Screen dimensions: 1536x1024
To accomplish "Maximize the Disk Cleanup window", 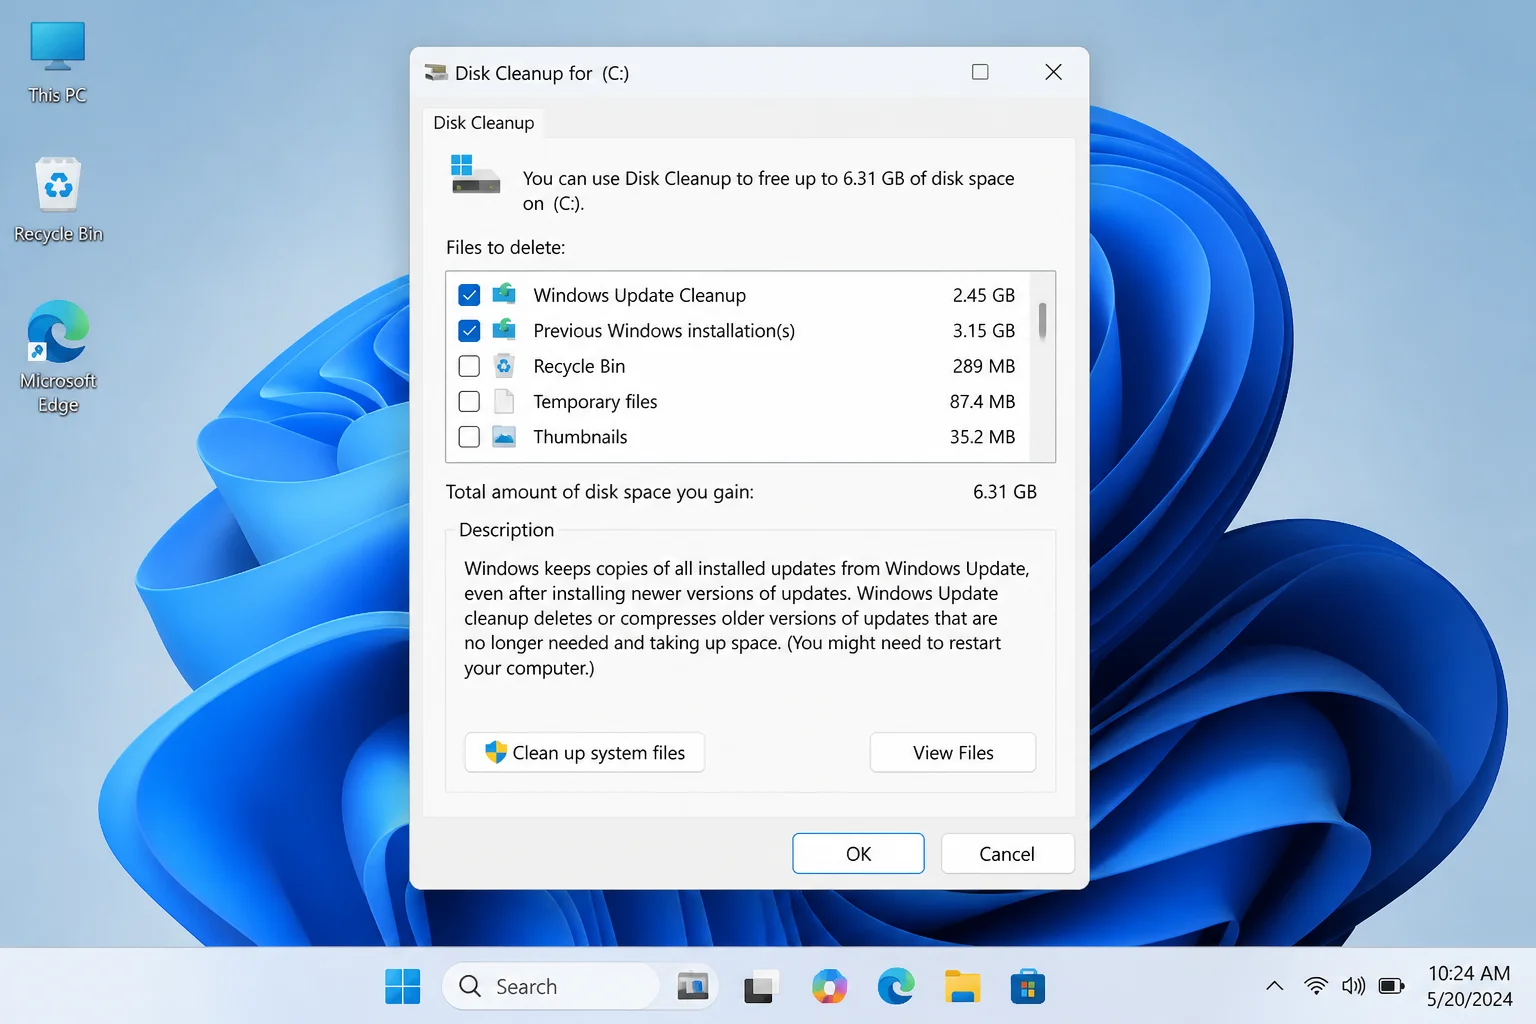I will (980, 72).
